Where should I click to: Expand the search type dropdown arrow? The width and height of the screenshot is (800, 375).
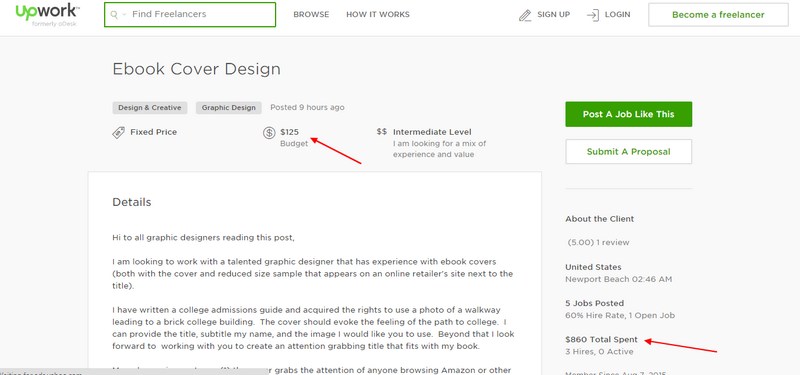click(x=124, y=15)
